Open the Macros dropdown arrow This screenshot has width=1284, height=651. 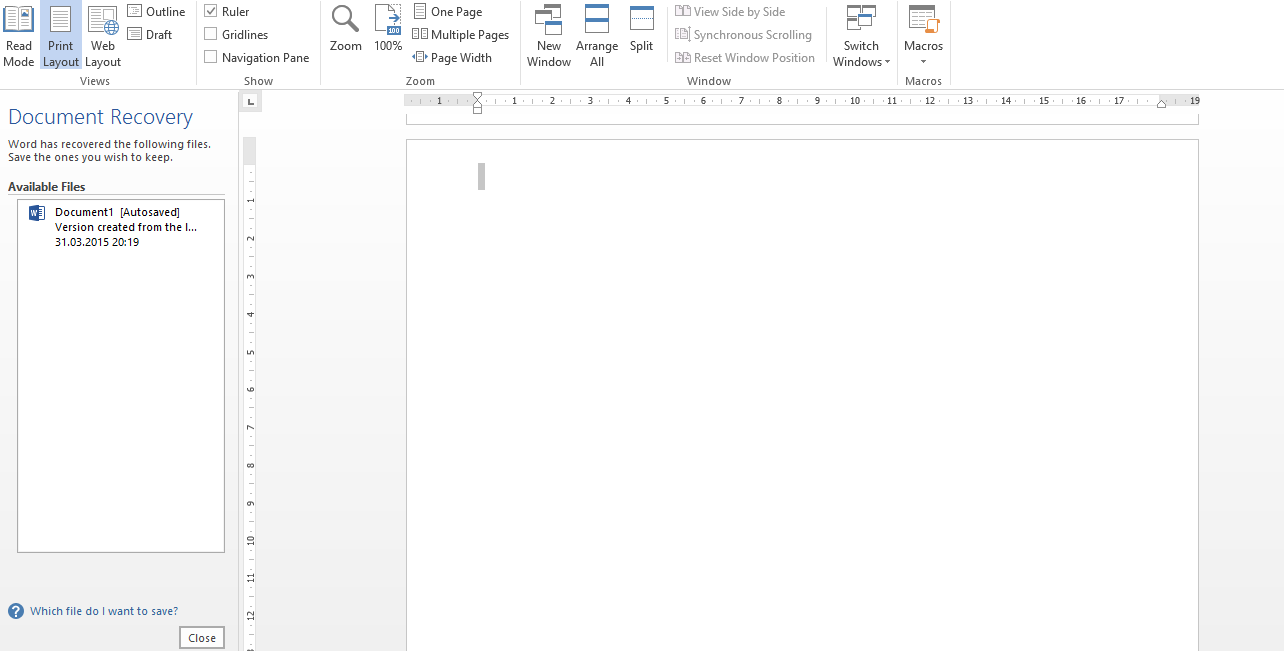pos(923,61)
